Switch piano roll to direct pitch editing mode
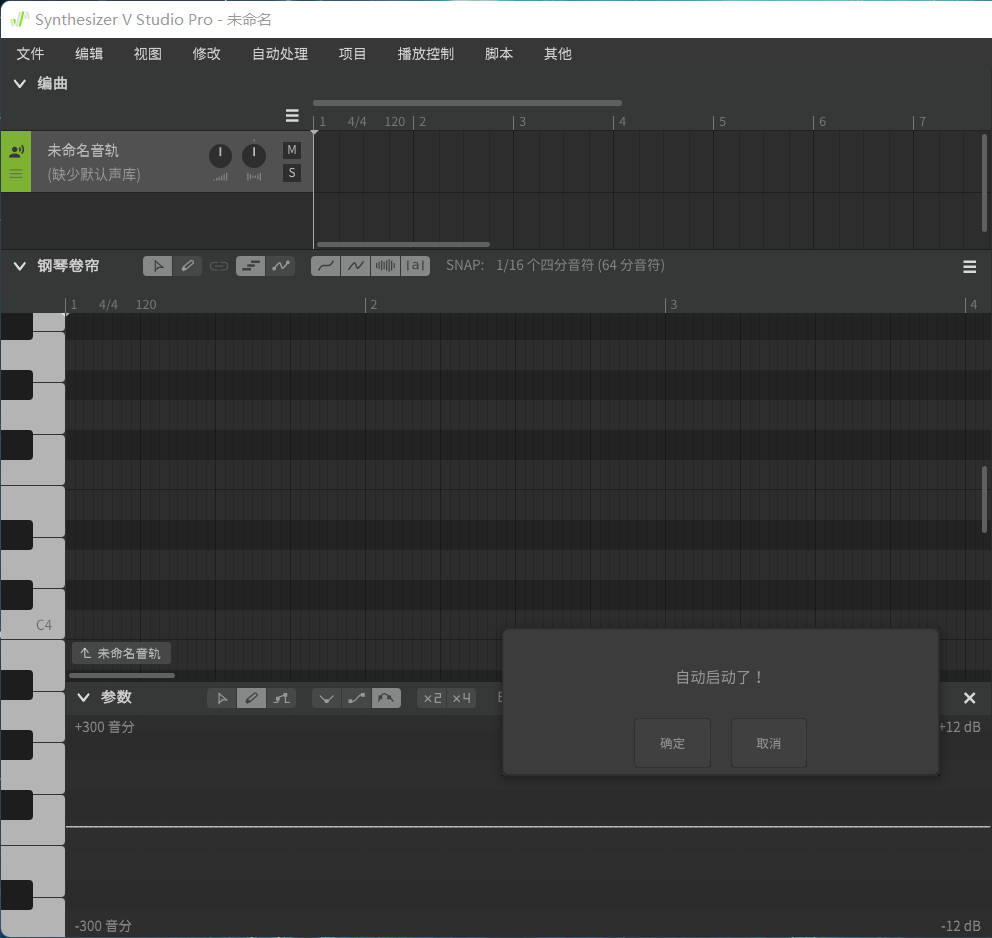The width and height of the screenshot is (992, 938). coord(281,266)
